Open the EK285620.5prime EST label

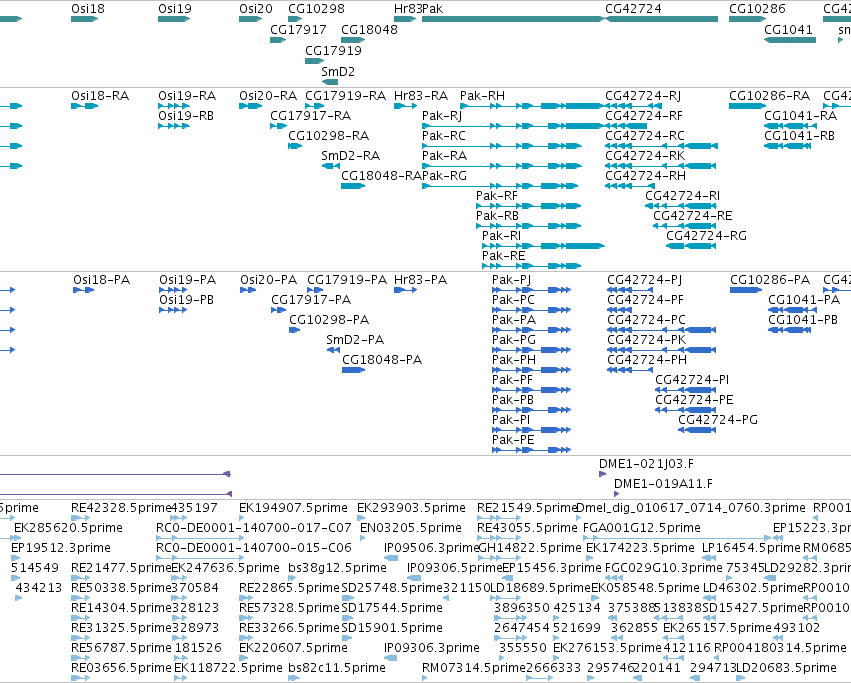[x=68, y=528]
